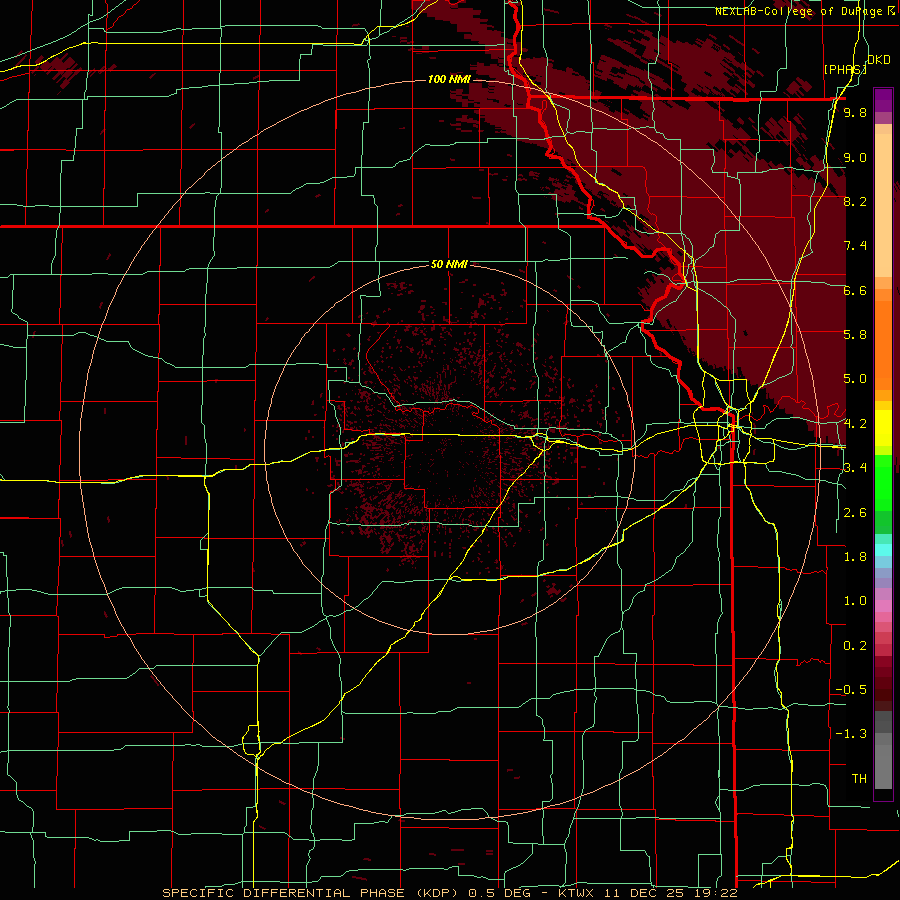Click the 50 NMI range ring label
The image size is (900, 900).
click(449, 265)
